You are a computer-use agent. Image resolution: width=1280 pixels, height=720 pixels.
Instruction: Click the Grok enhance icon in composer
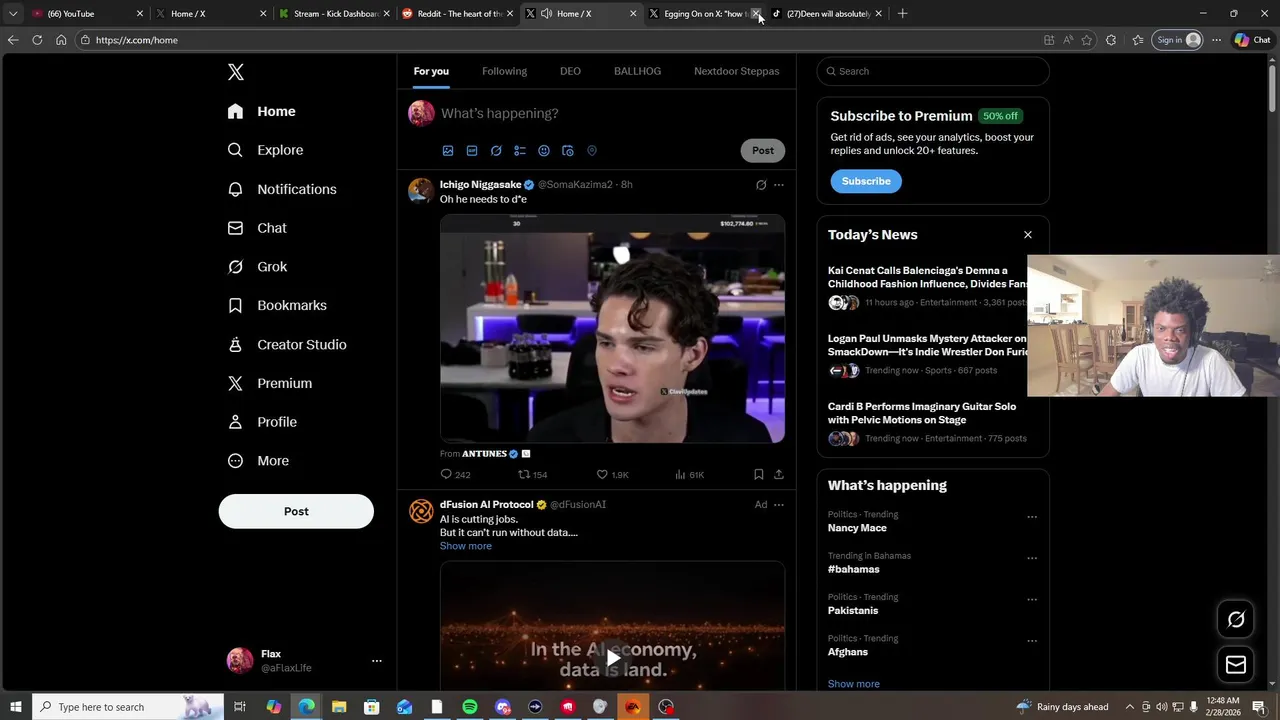point(496,151)
